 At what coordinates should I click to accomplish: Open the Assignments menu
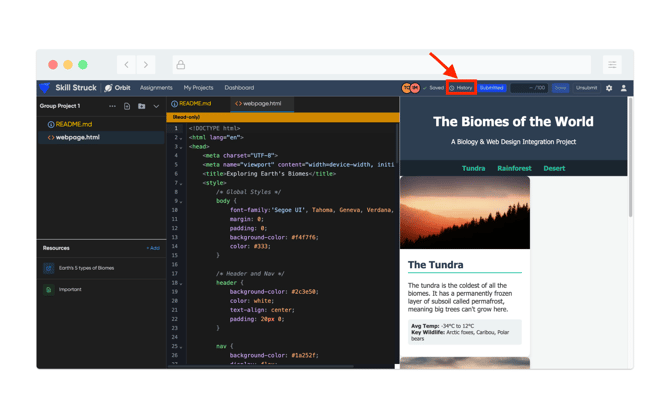coord(156,88)
